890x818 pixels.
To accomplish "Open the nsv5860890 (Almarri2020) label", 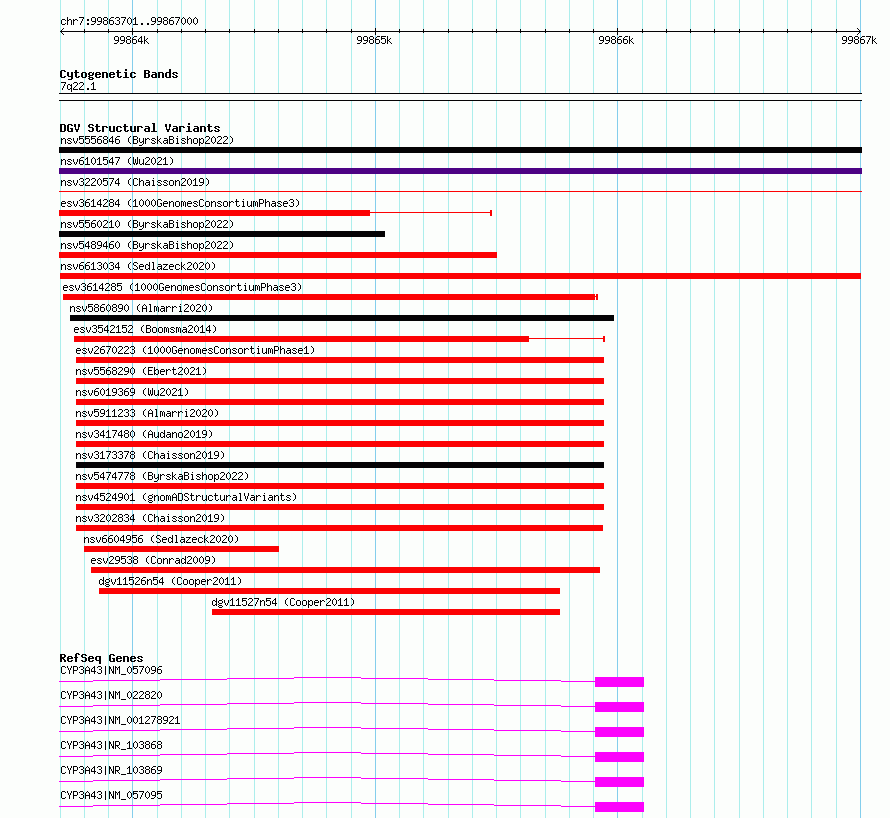I will pos(141,308).
